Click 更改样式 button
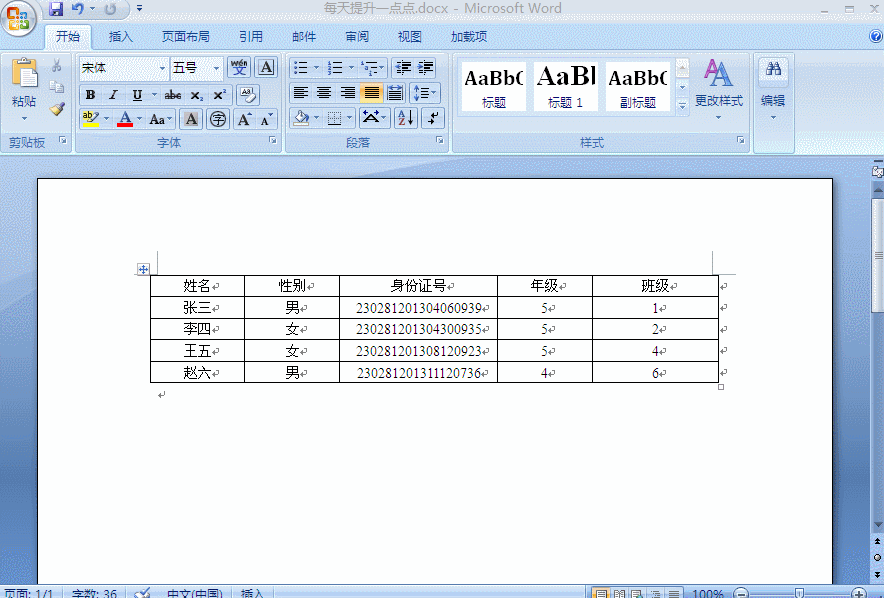The width and height of the screenshot is (884, 598). coord(718,90)
